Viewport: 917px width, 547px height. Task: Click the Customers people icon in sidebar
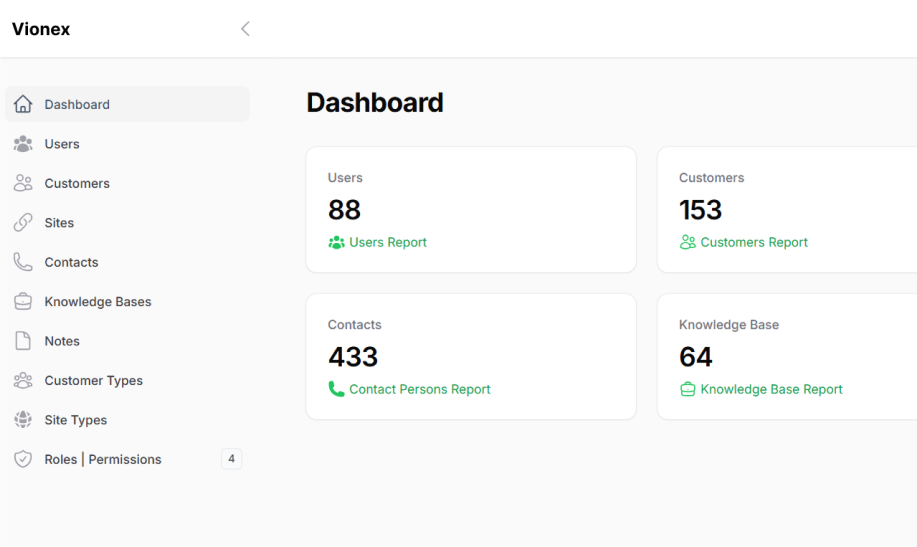click(x=23, y=183)
